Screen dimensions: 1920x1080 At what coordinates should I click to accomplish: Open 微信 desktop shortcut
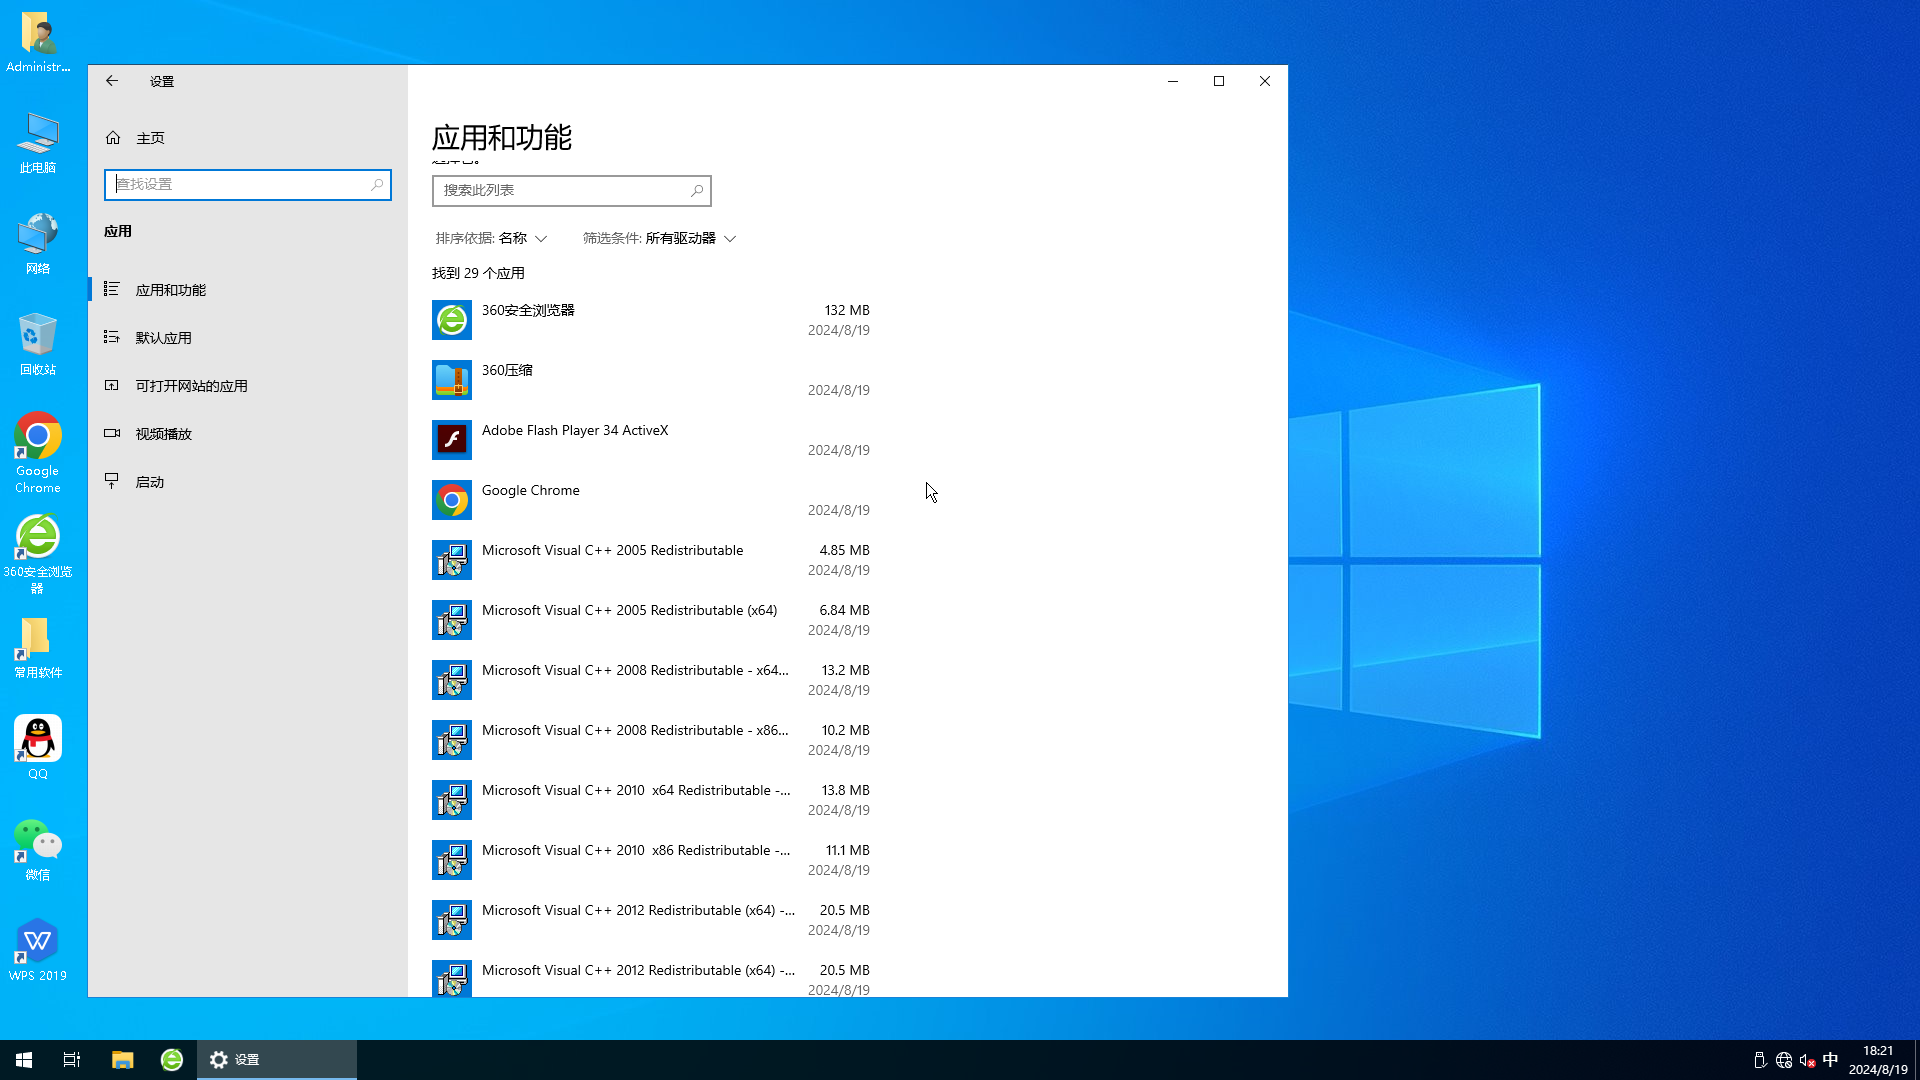pyautogui.click(x=38, y=849)
